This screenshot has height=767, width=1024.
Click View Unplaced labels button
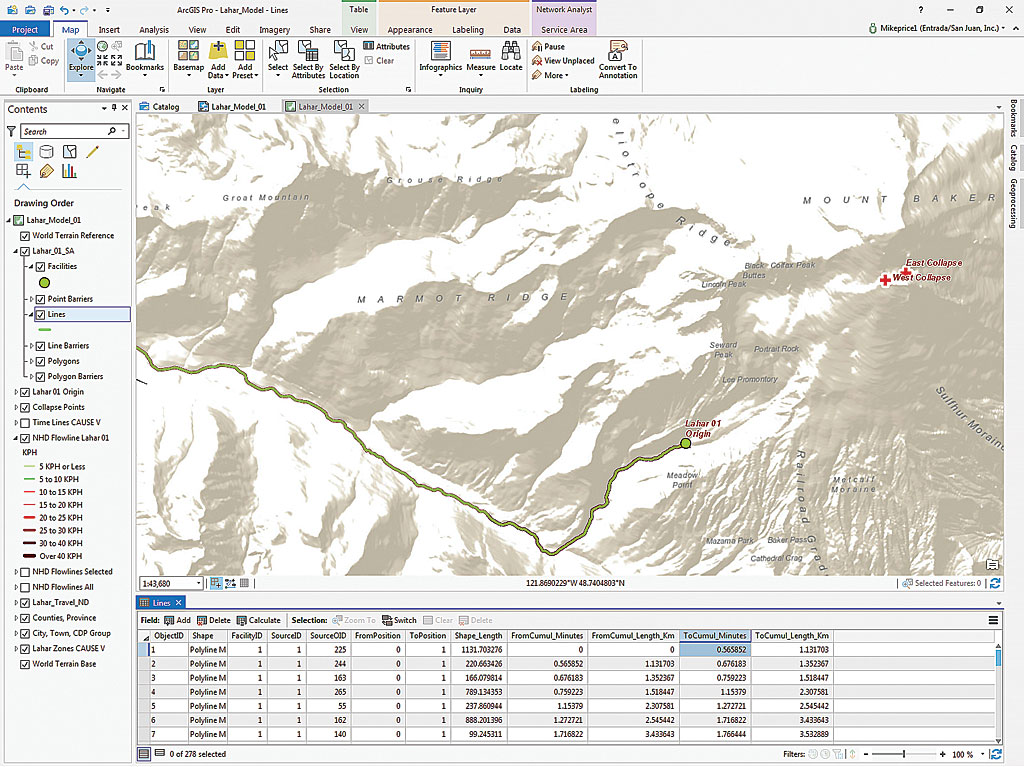(x=563, y=61)
